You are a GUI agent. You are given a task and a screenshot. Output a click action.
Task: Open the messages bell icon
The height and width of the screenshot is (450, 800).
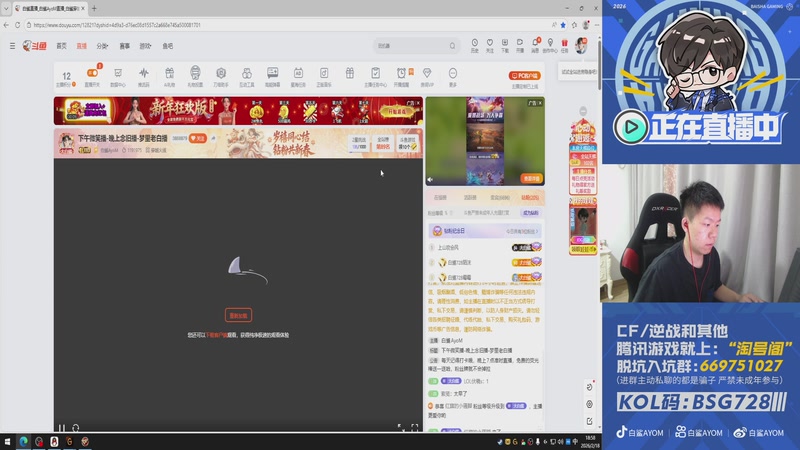535,45
